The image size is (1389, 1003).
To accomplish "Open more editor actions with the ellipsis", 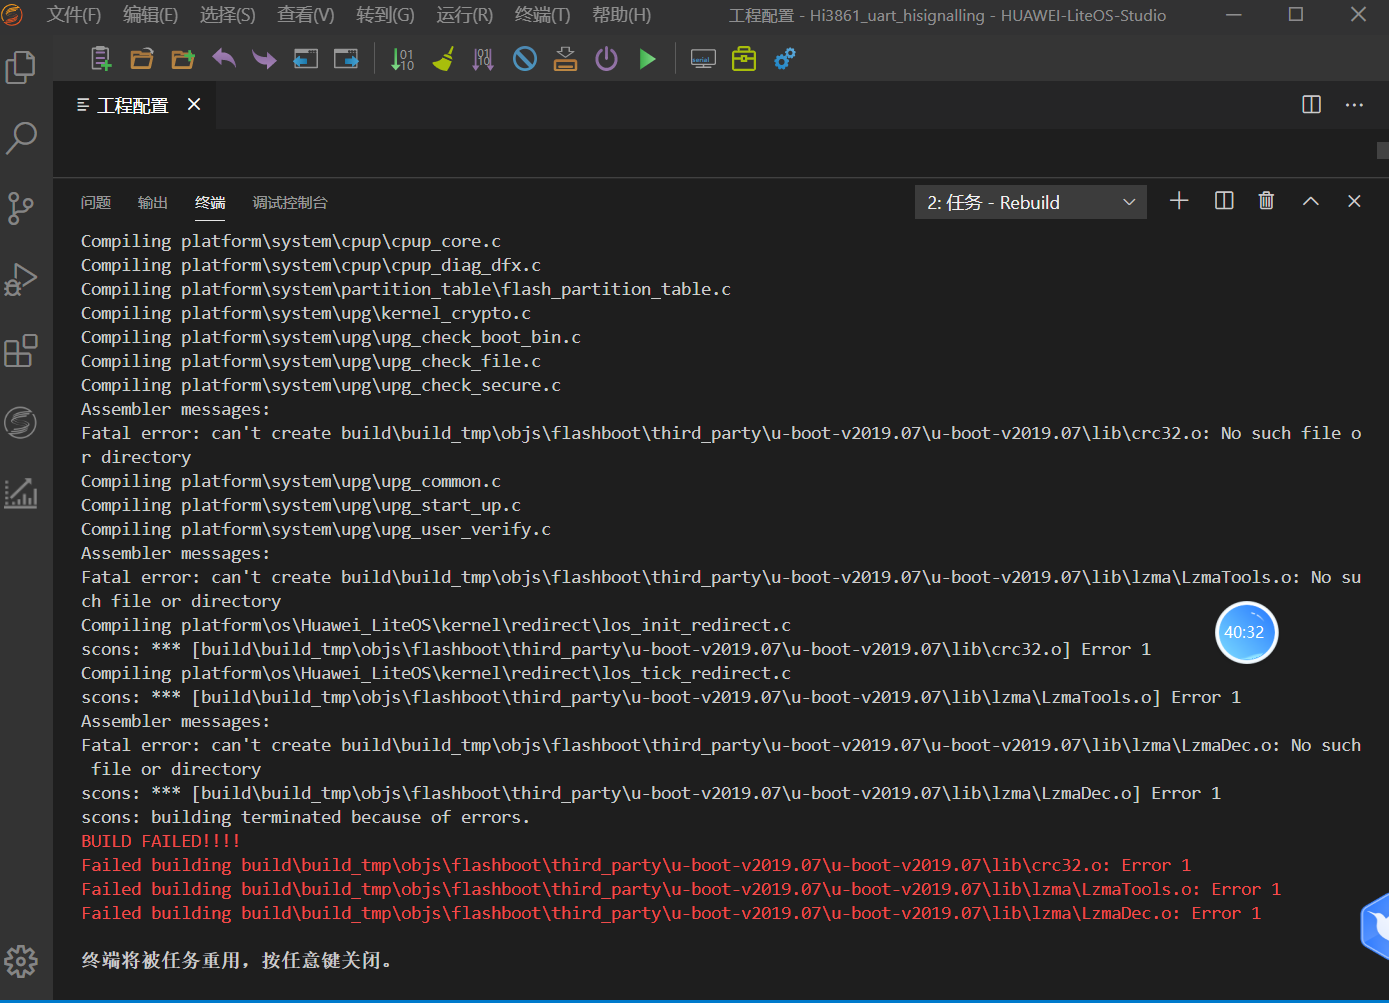I will tap(1354, 104).
